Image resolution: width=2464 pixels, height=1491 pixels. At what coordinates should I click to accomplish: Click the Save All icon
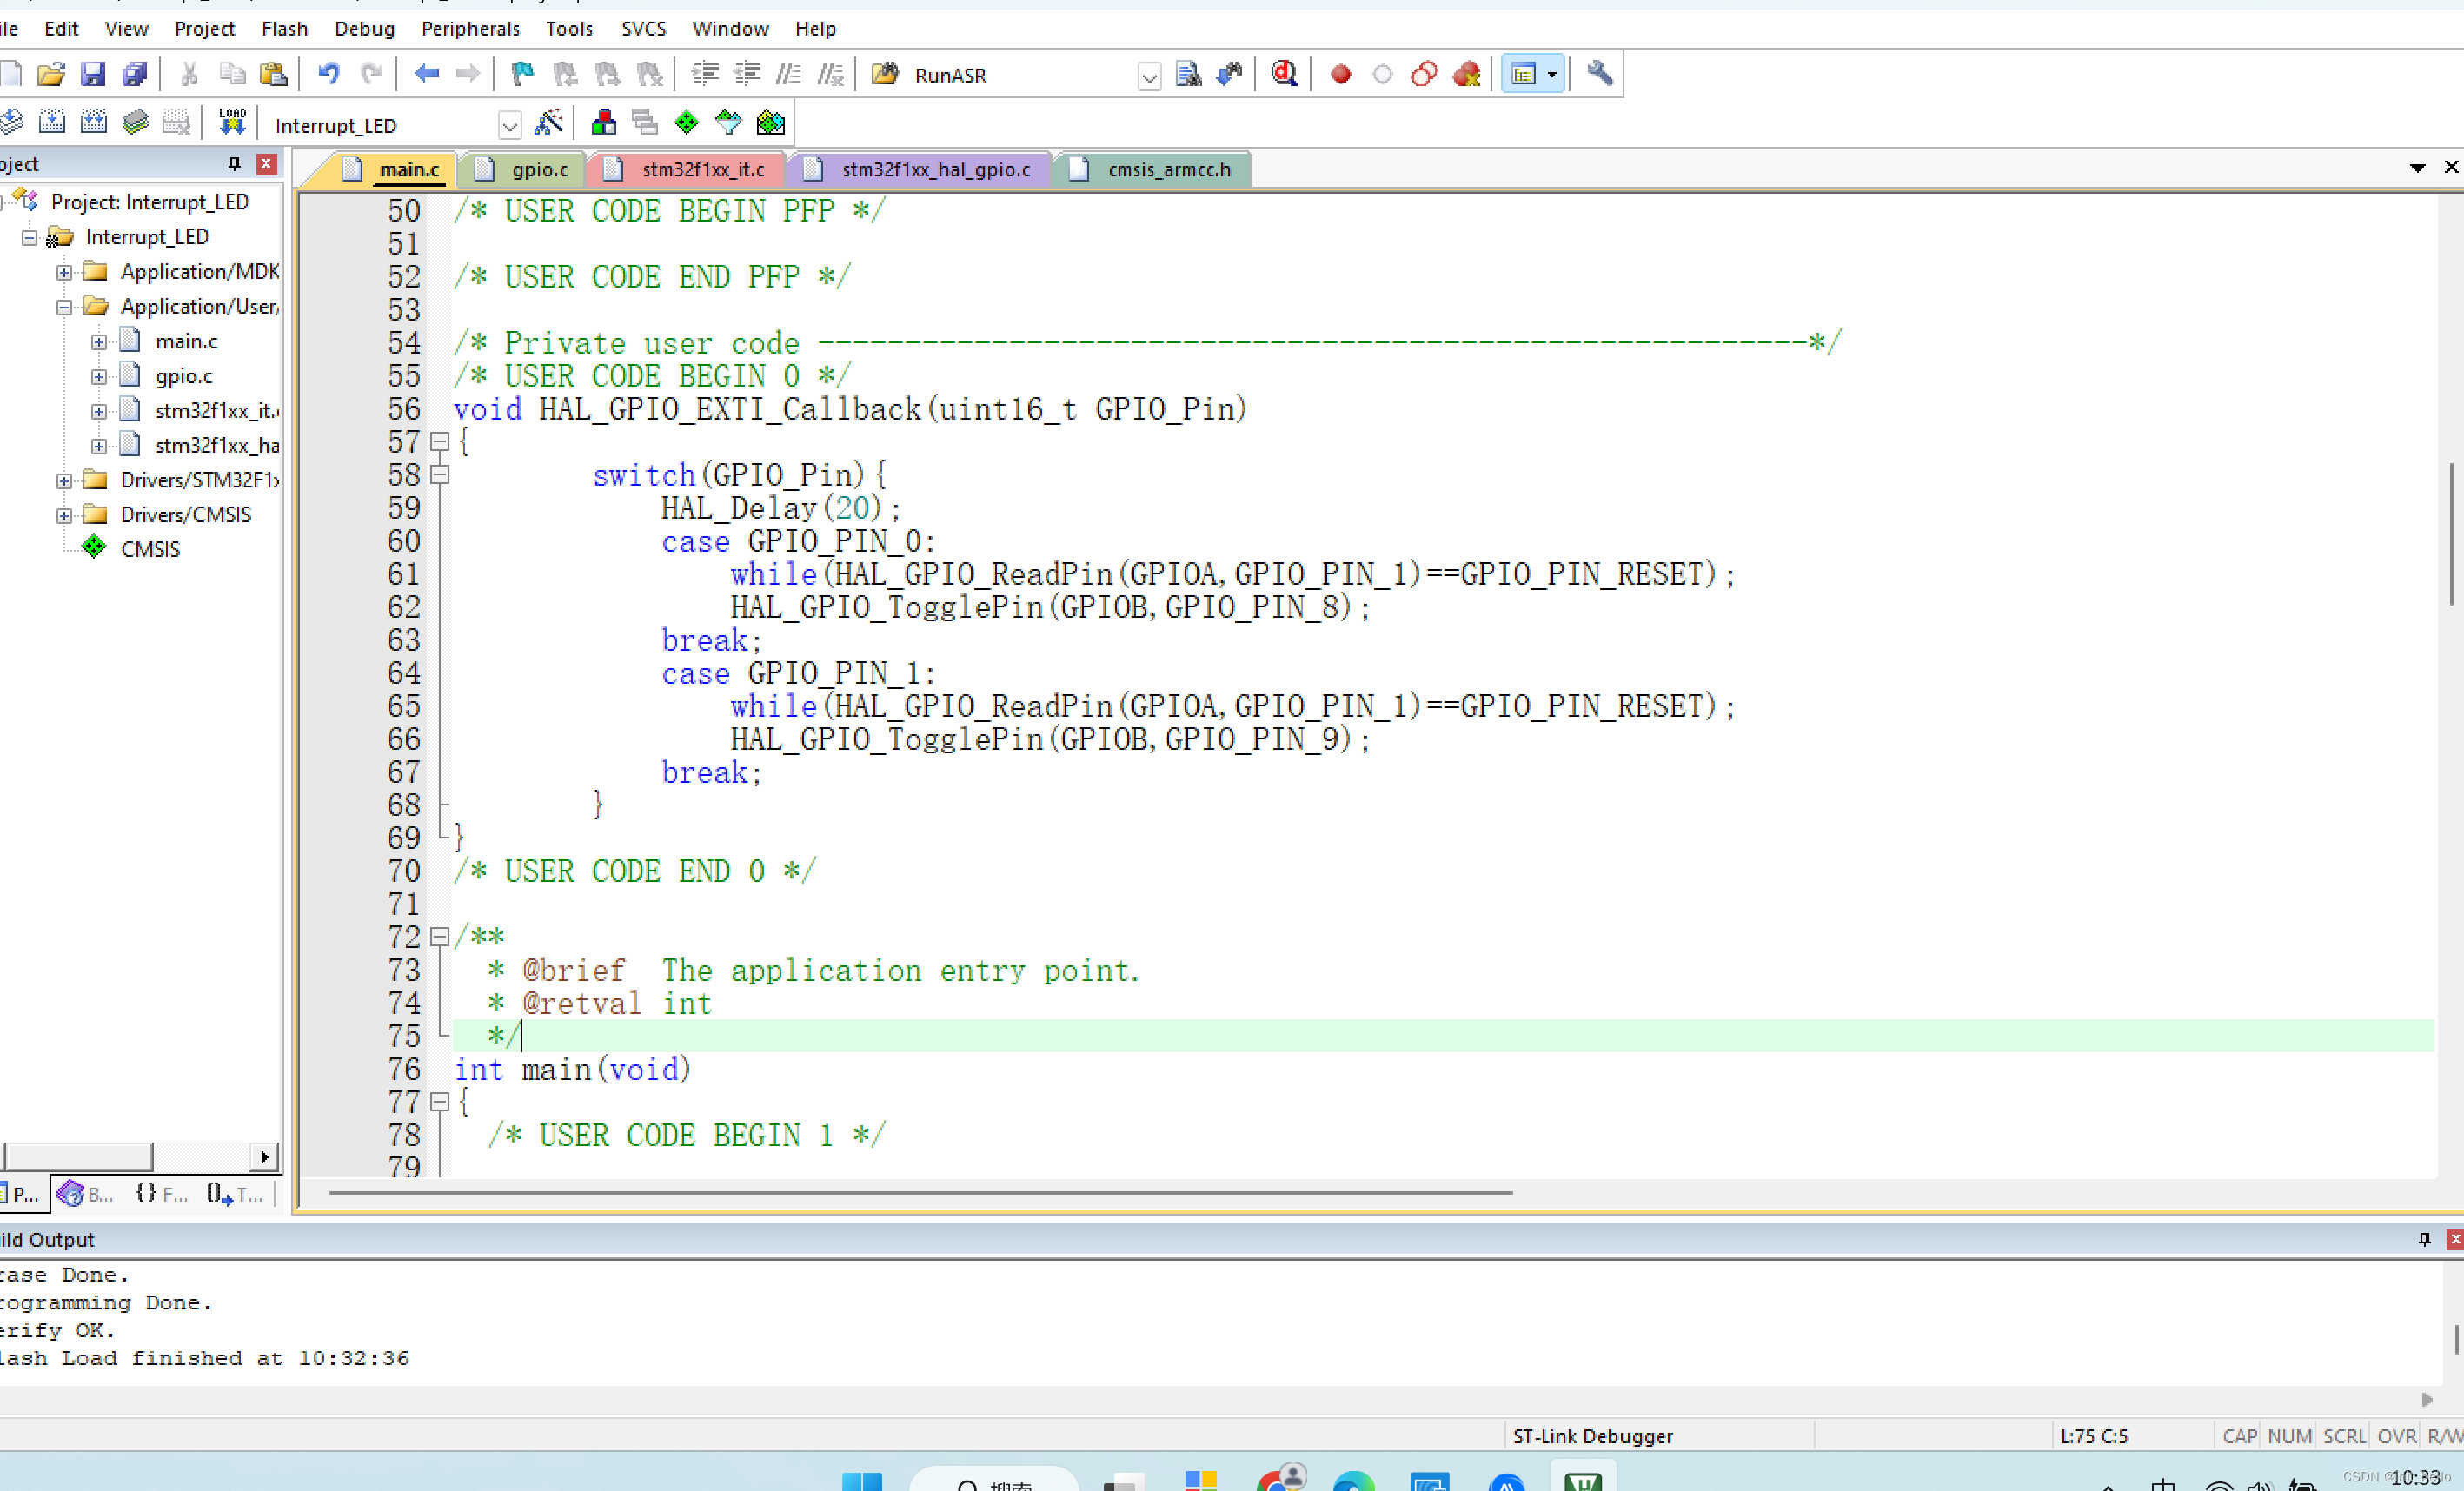click(134, 74)
